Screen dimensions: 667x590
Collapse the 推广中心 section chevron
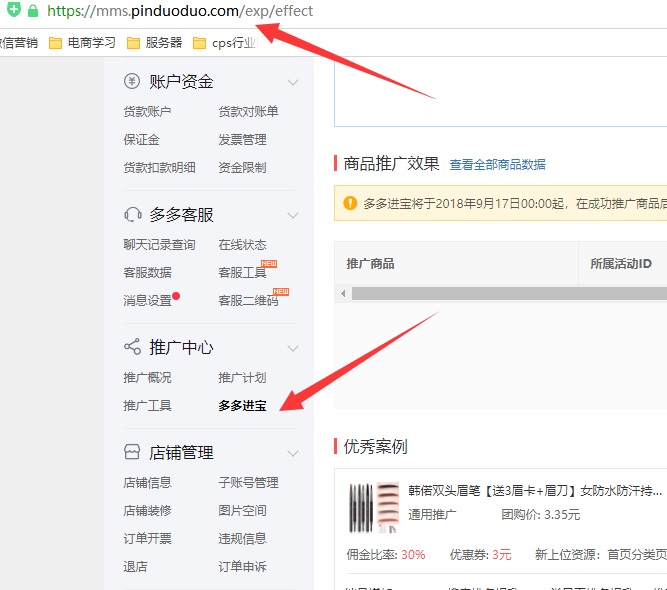(293, 348)
